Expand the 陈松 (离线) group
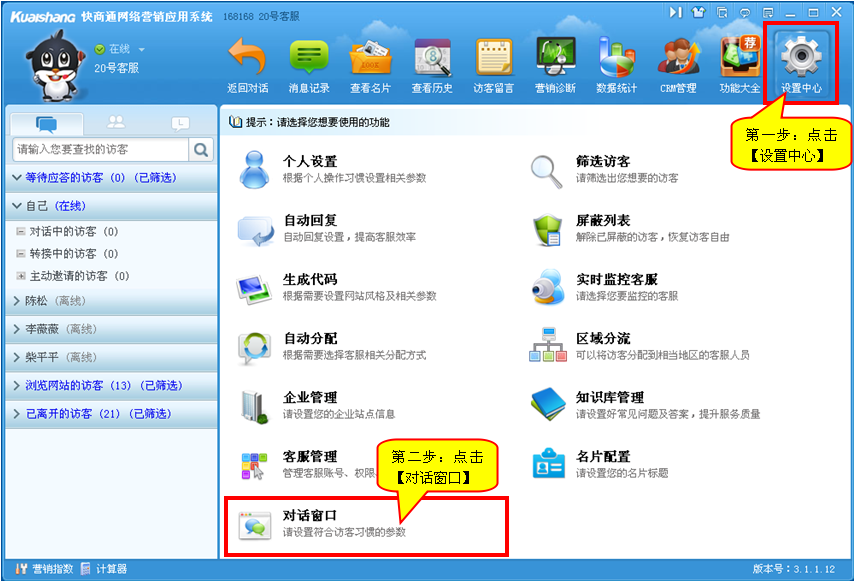The height and width of the screenshot is (581, 855). tap(17, 301)
